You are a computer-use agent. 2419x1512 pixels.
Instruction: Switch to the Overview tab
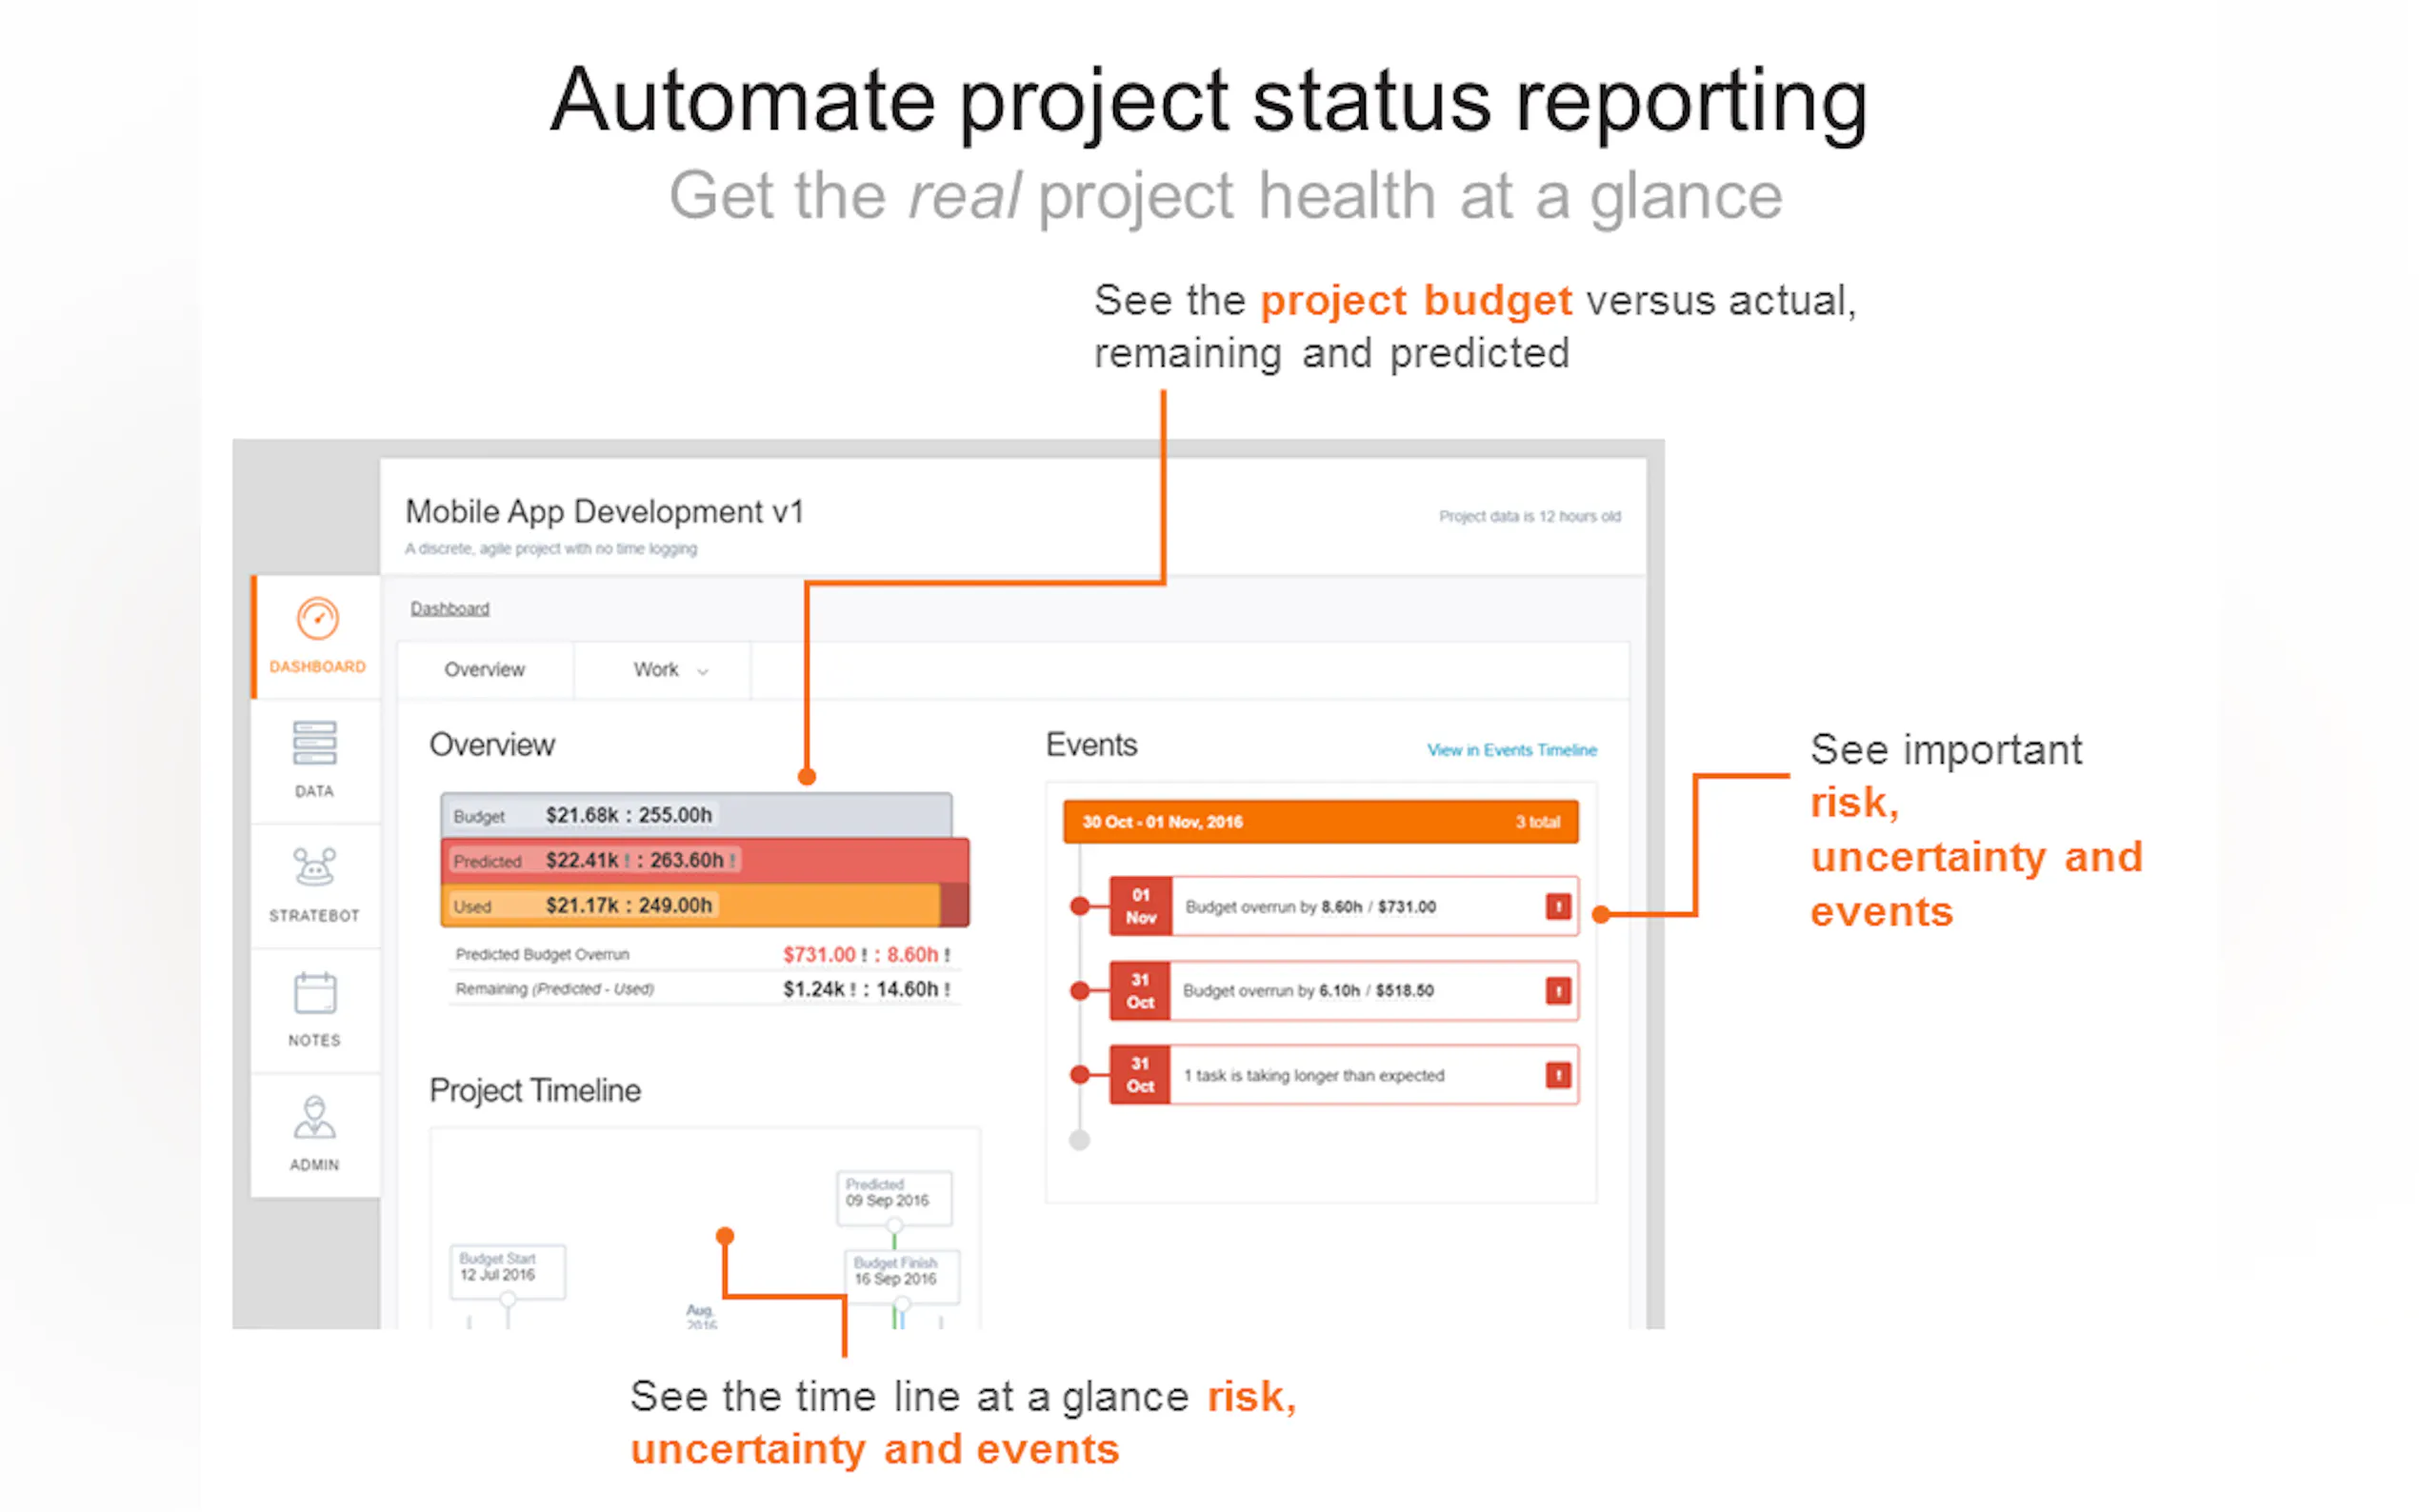point(484,669)
